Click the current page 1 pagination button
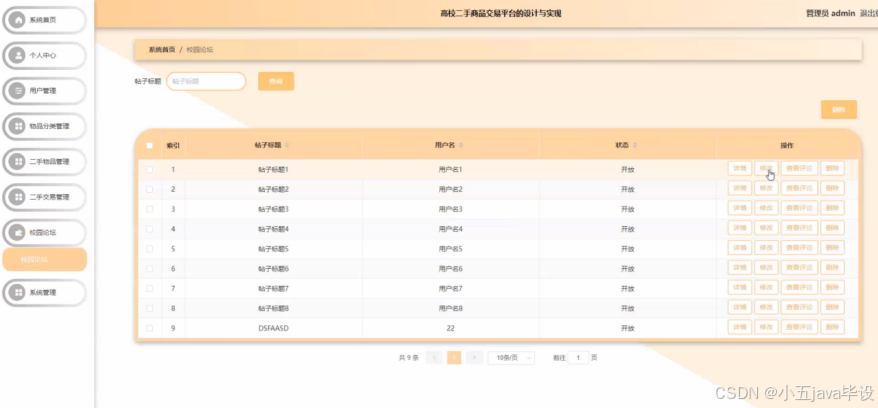The image size is (878, 408). 454,358
